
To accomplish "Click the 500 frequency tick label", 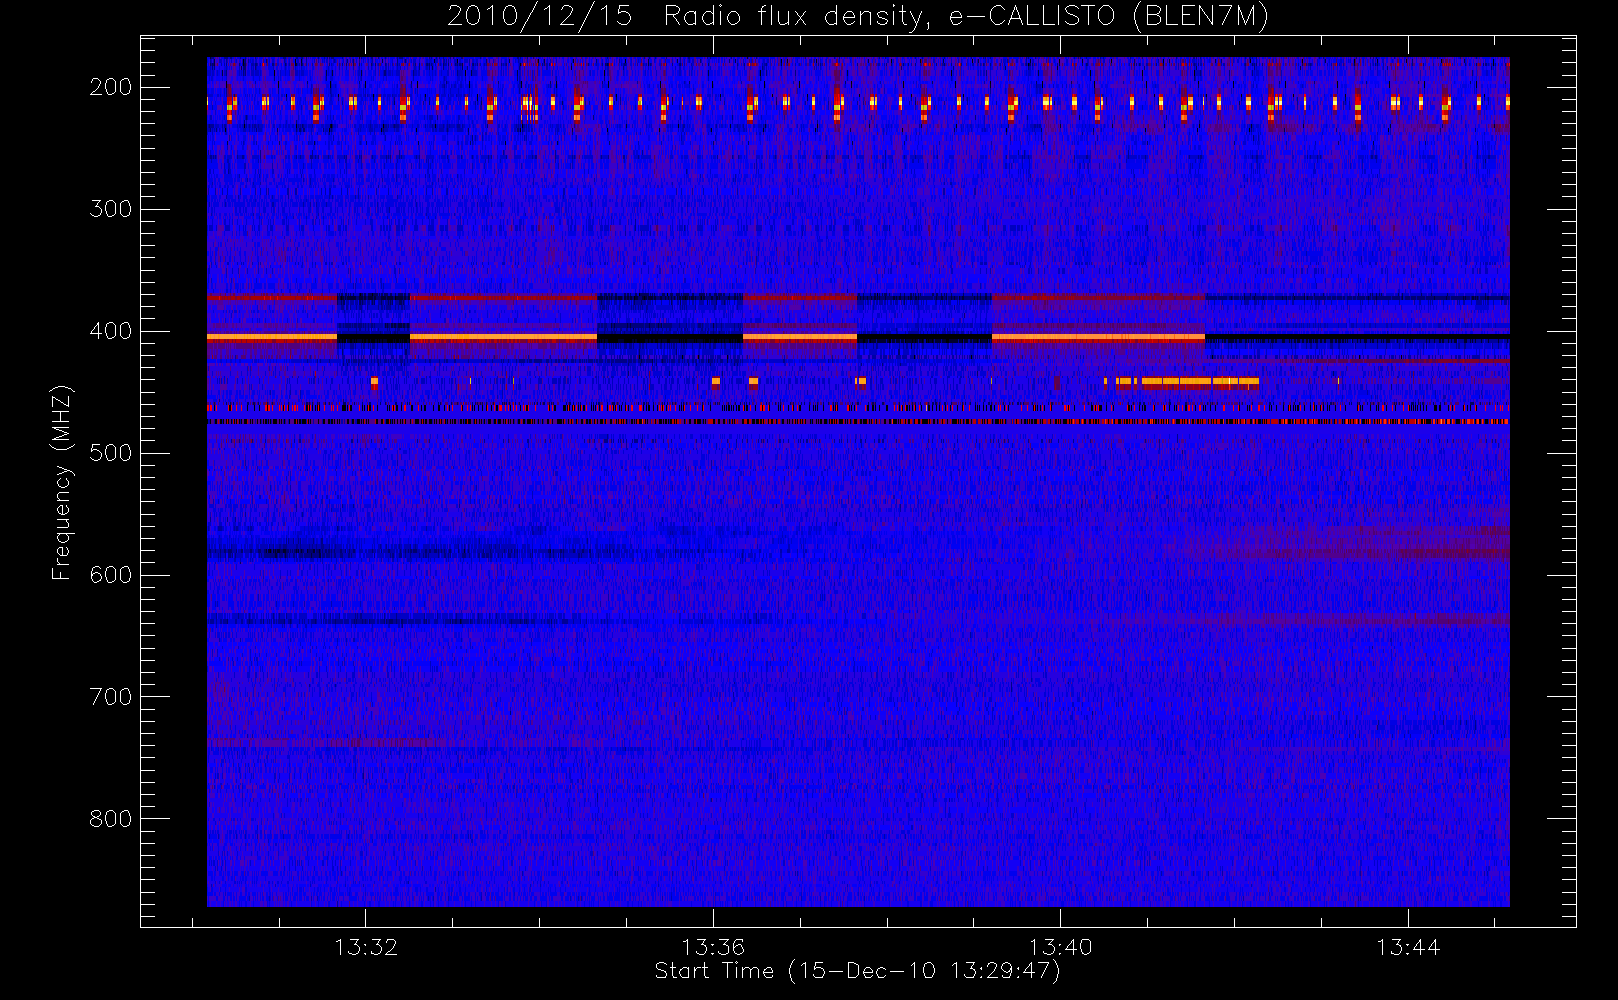I will (x=111, y=453).
